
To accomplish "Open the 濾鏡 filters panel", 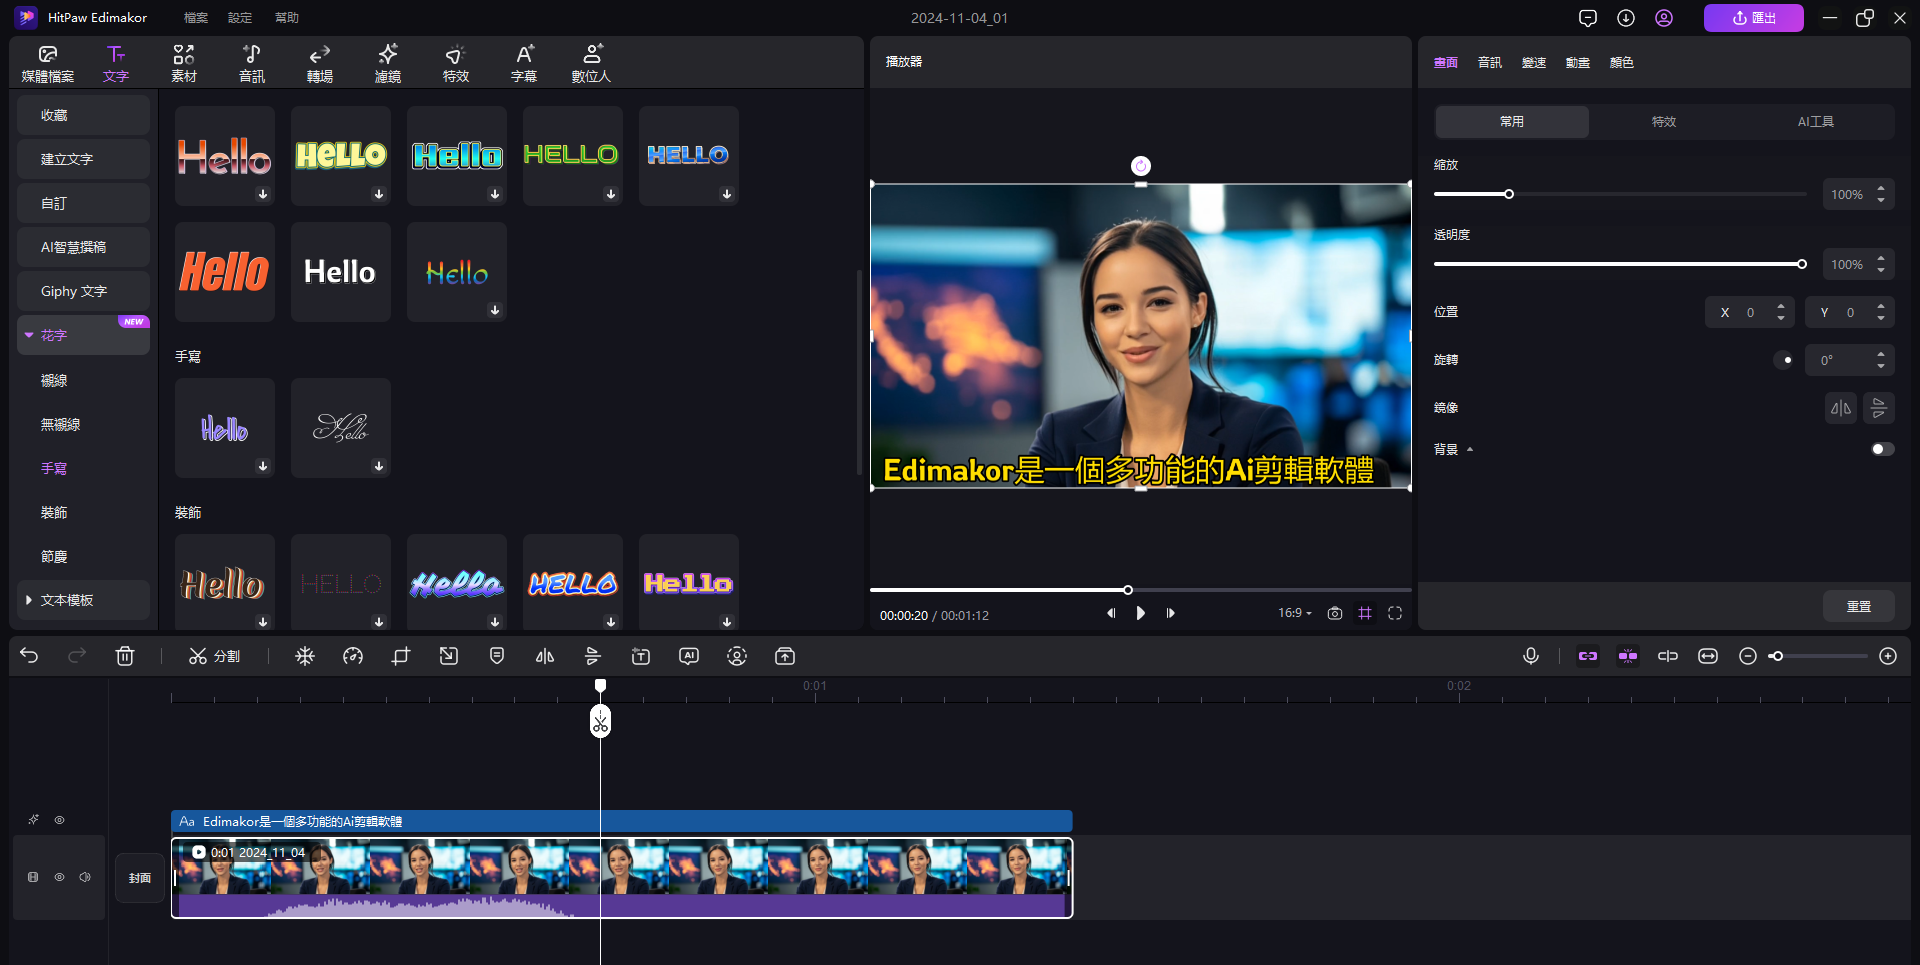I will (388, 63).
